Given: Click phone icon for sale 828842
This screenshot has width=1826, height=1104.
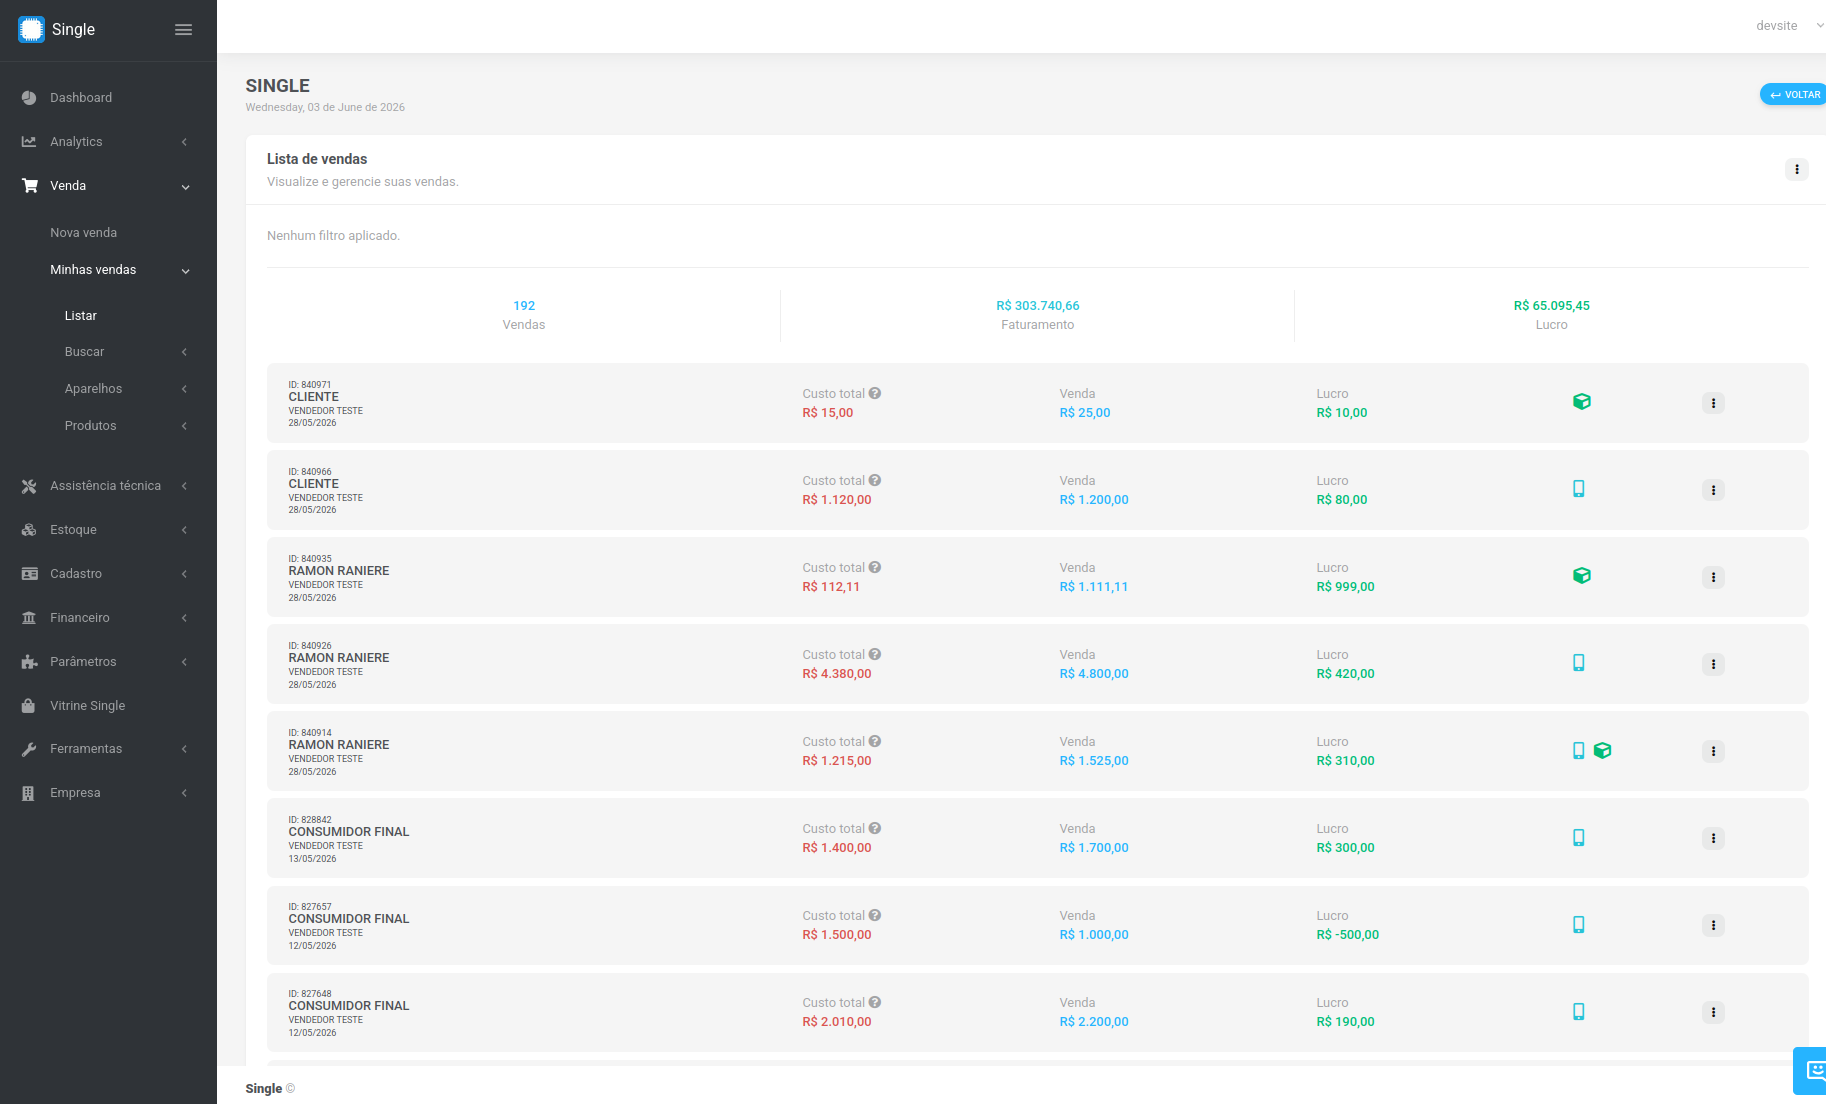Looking at the screenshot, I should pyautogui.click(x=1579, y=838).
